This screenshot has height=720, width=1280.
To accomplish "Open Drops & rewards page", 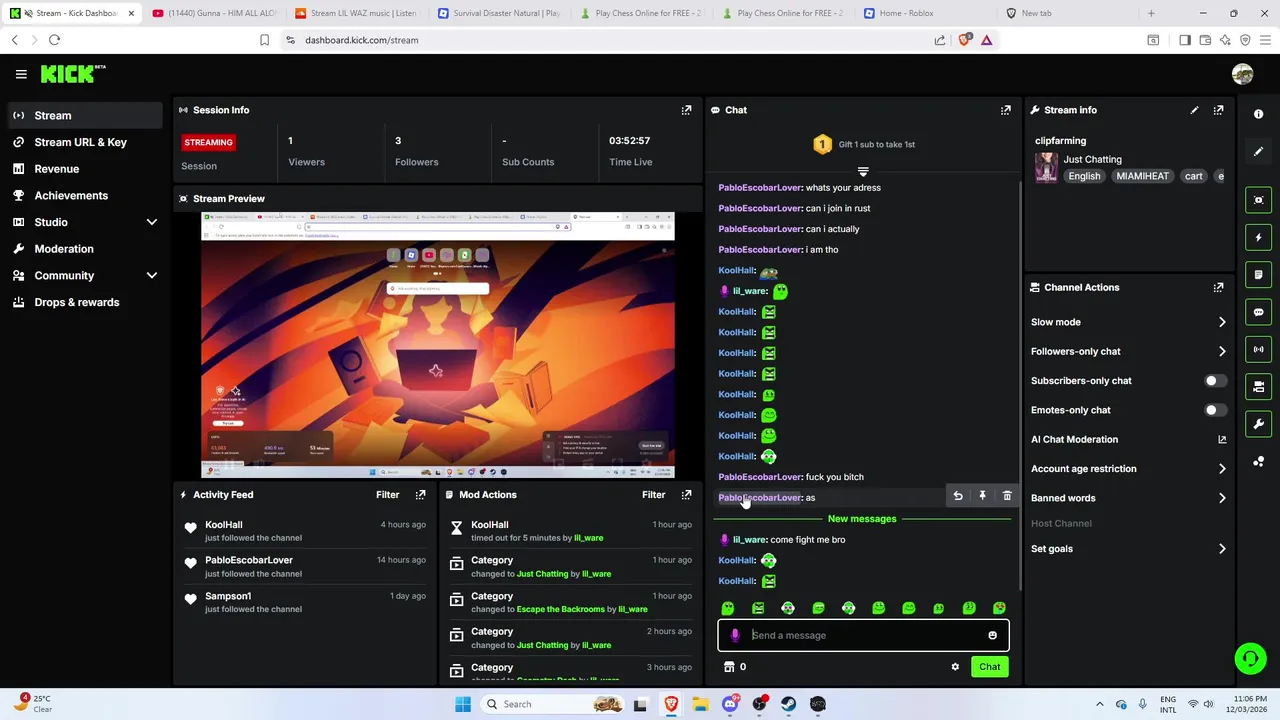I will click(x=84, y=302).
